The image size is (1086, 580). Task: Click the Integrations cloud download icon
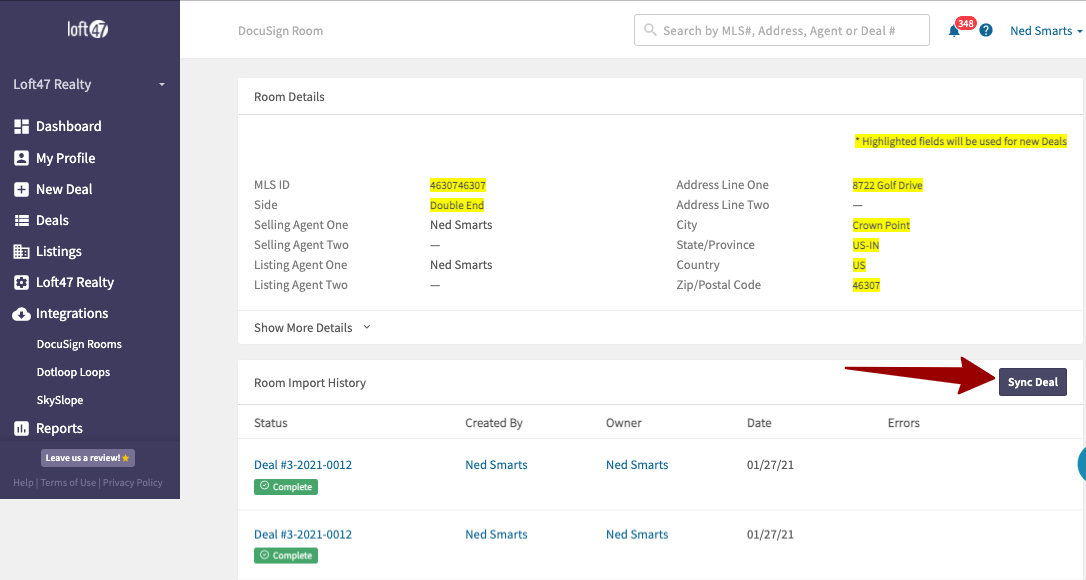coord(21,314)
